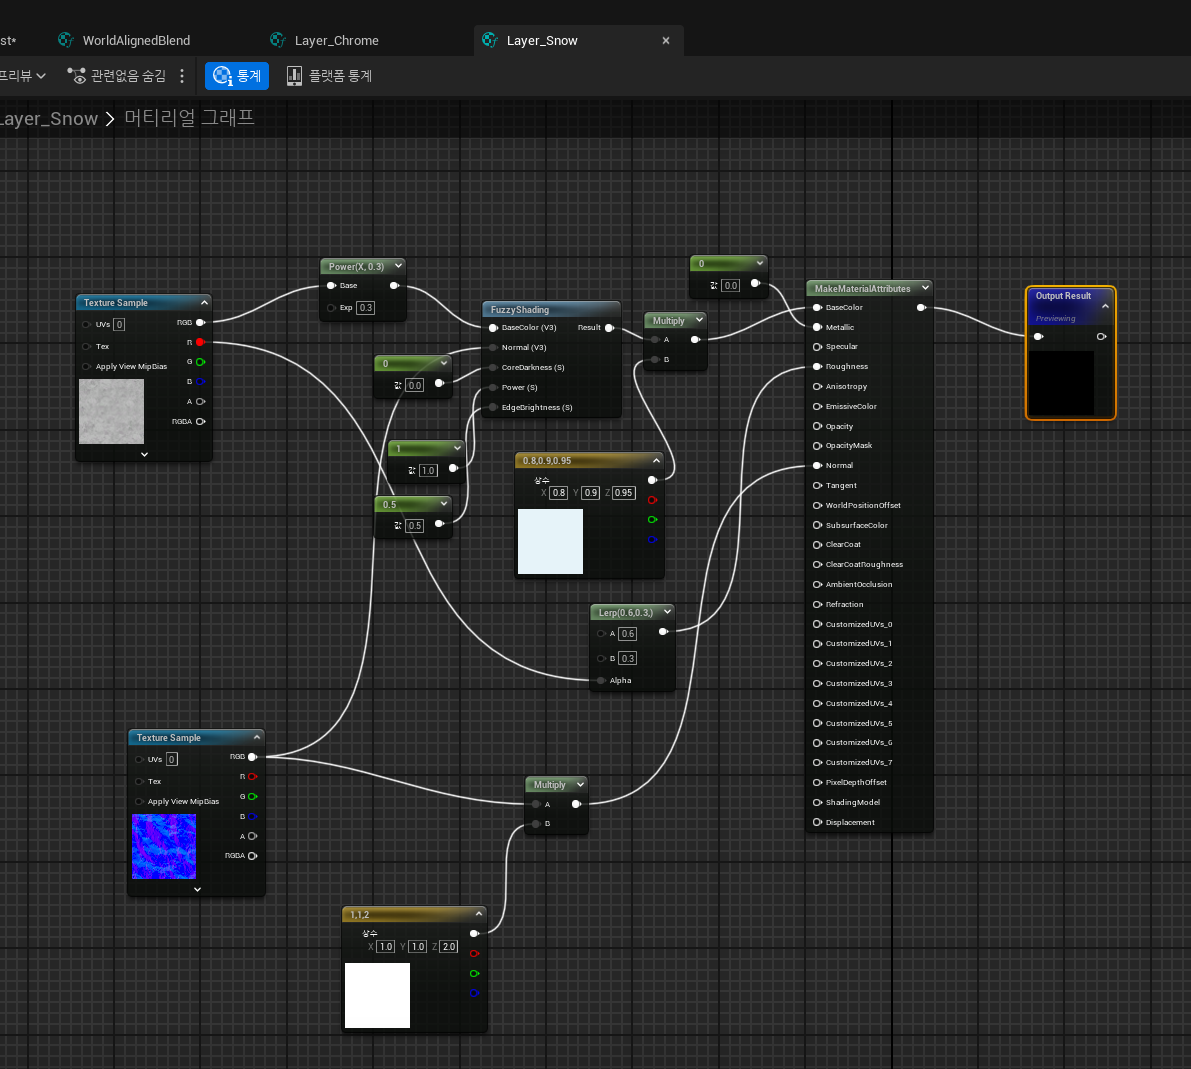
Task: Close the Layer_Snow tab
Action: [666, 41]
